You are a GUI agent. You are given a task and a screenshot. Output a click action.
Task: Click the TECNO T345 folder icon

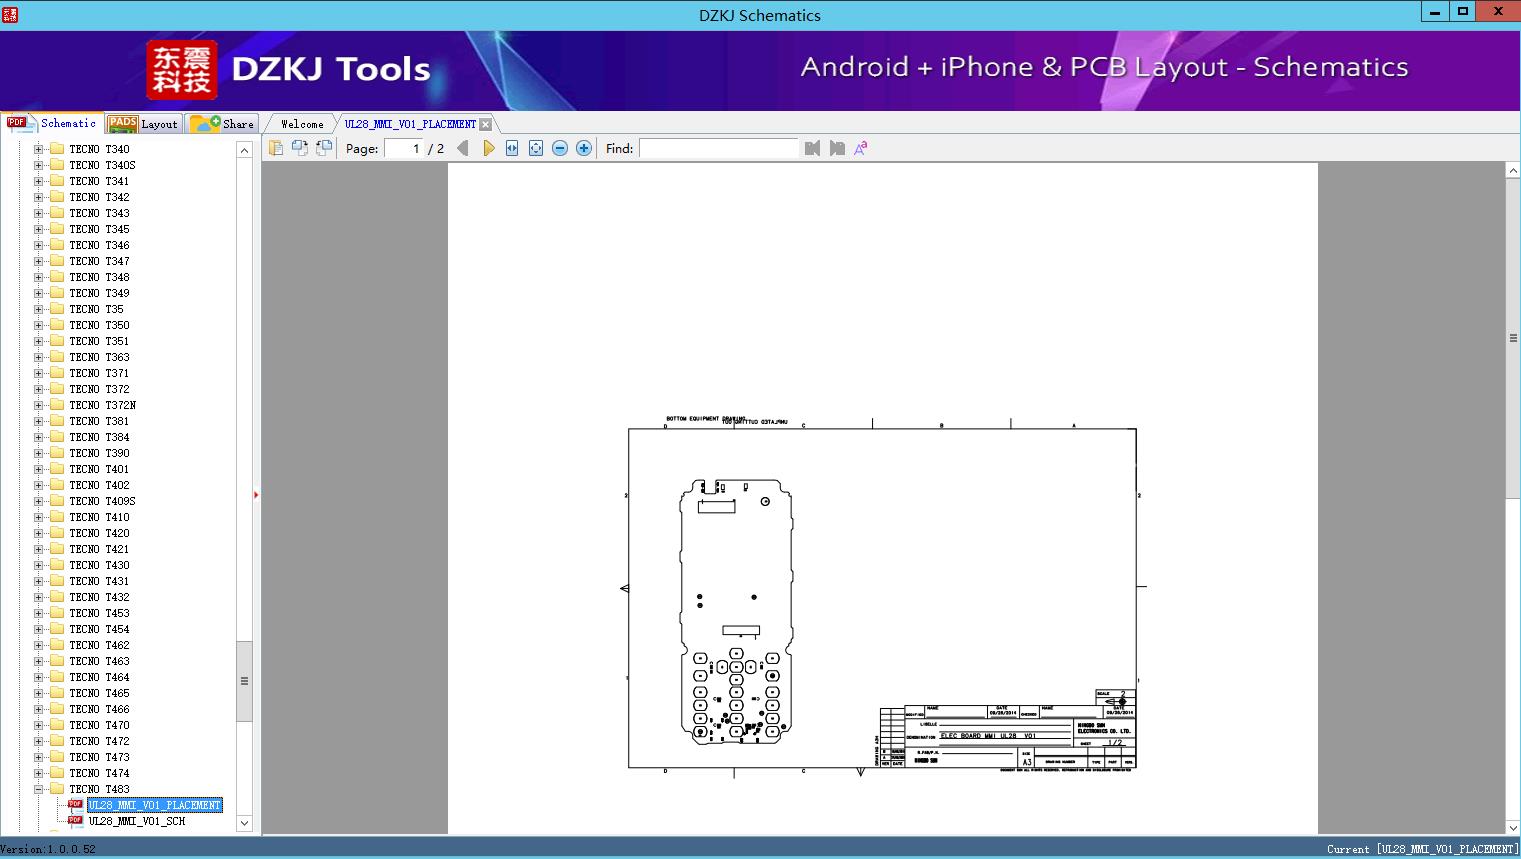click(57, 229)
